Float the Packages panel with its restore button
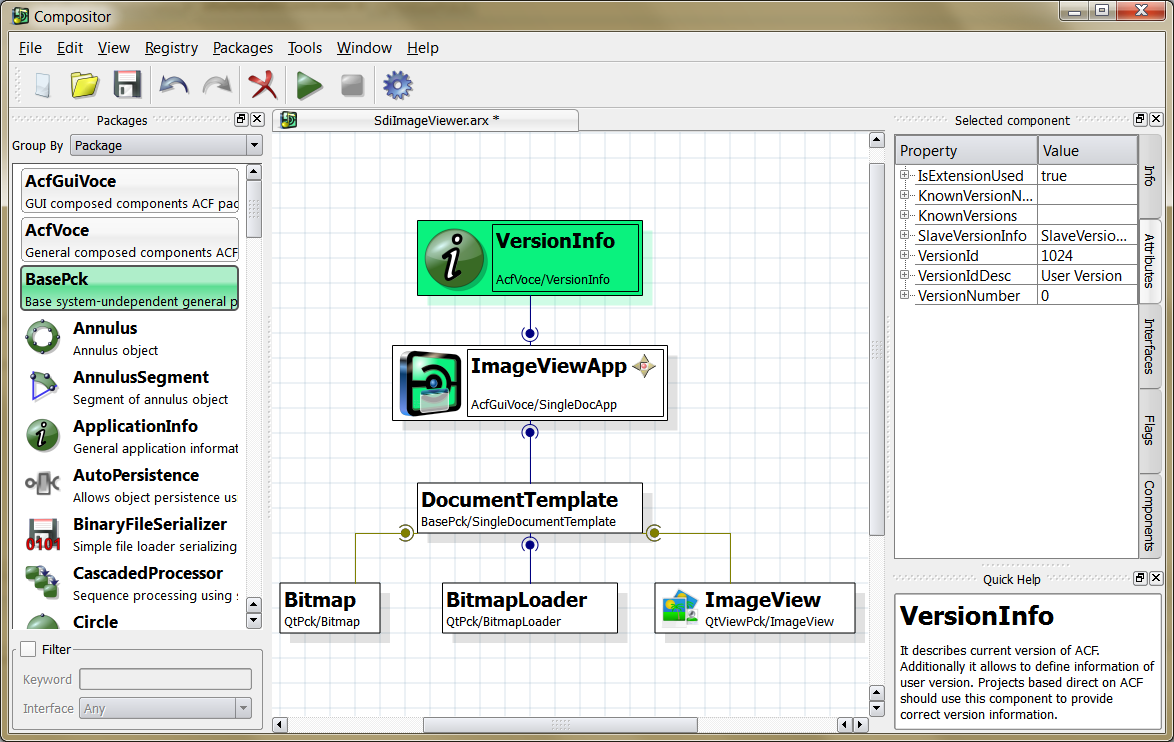Viewport: 1174px width, 742px height. [x=241, y=118]
